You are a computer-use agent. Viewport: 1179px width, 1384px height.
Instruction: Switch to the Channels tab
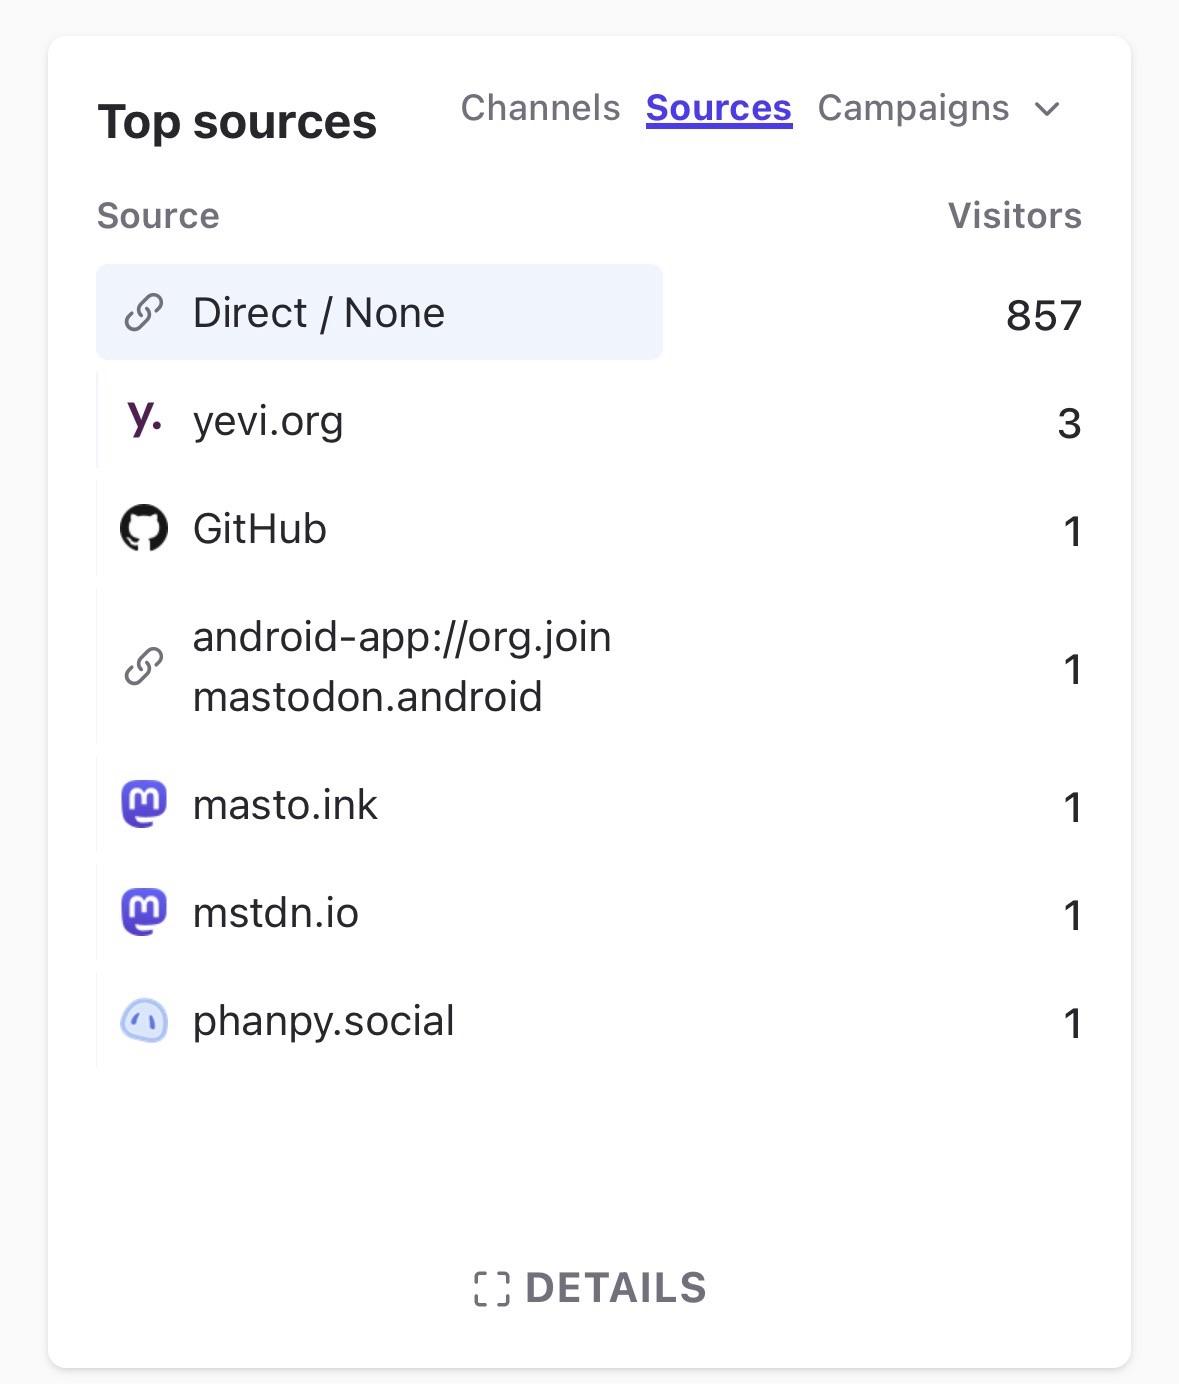[x=540, y=108]
